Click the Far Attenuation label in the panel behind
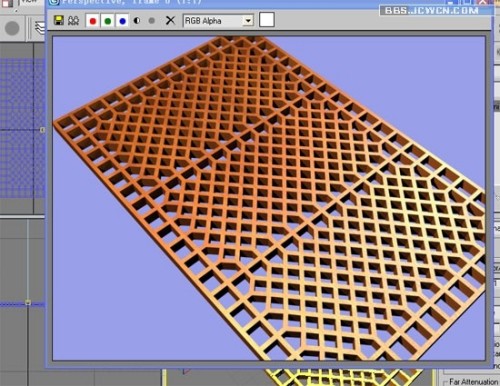Image resolution: width=500 pixels, height=386 pixels. (x=473, y=382)
